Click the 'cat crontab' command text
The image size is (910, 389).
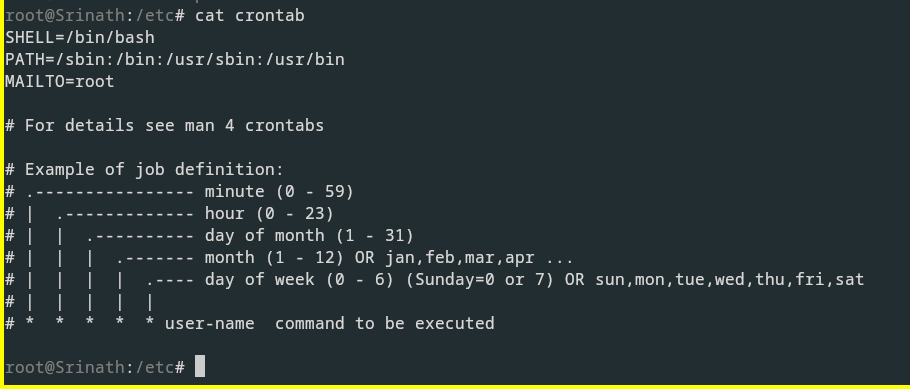point(250,16)
